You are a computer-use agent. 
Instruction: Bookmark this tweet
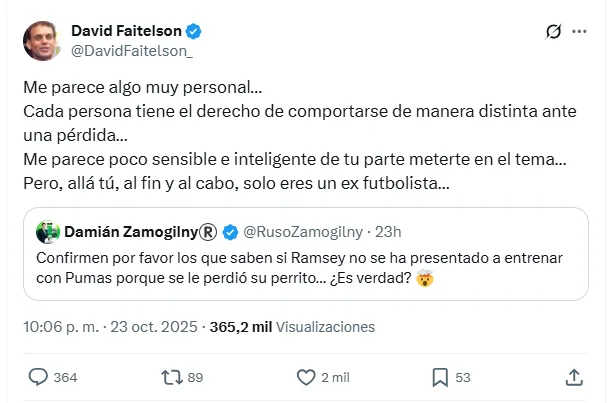pyautogui.click(x=440, y=377)
